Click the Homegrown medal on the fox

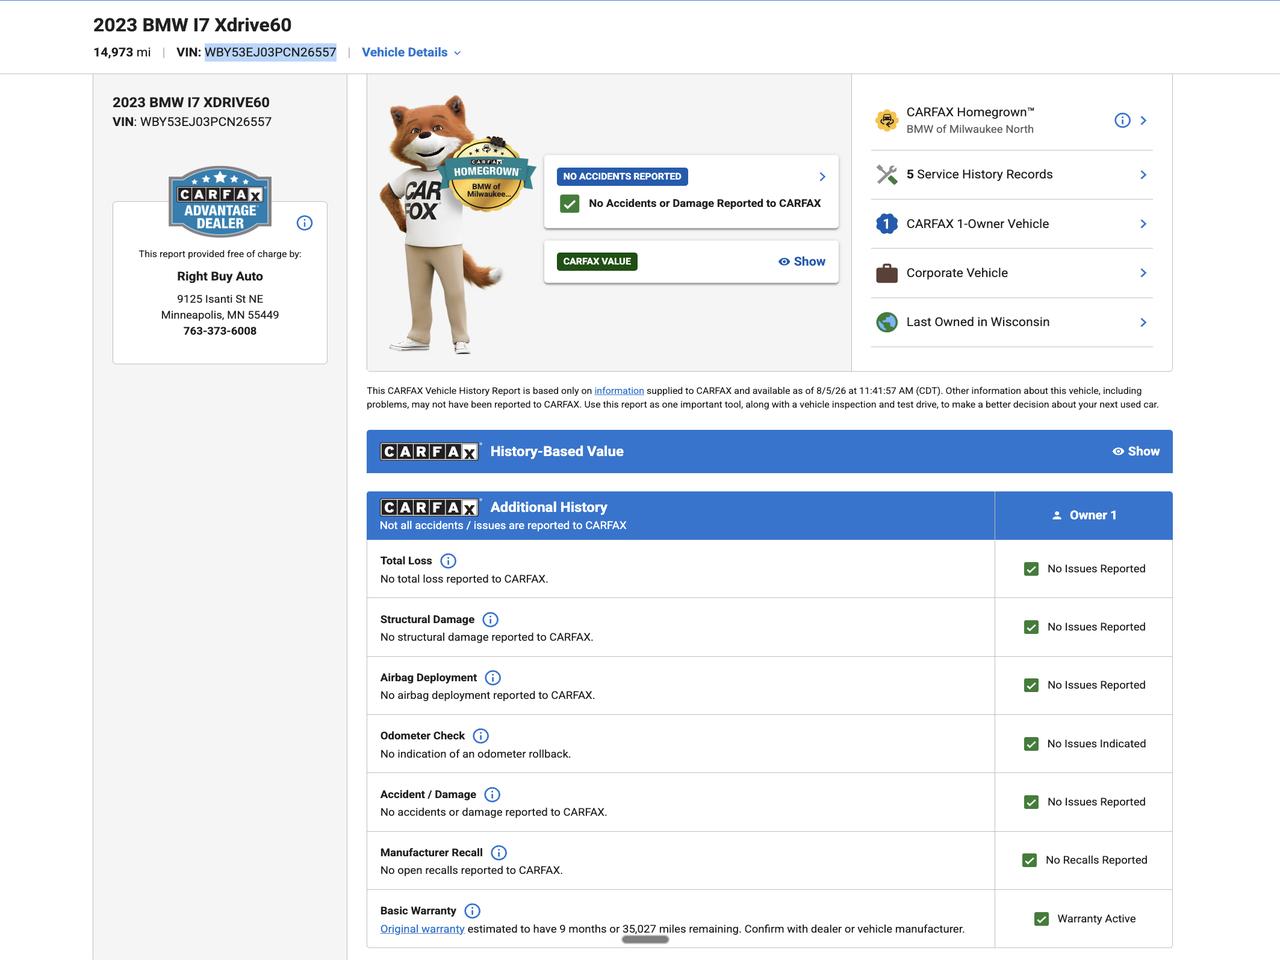point(486,176)
